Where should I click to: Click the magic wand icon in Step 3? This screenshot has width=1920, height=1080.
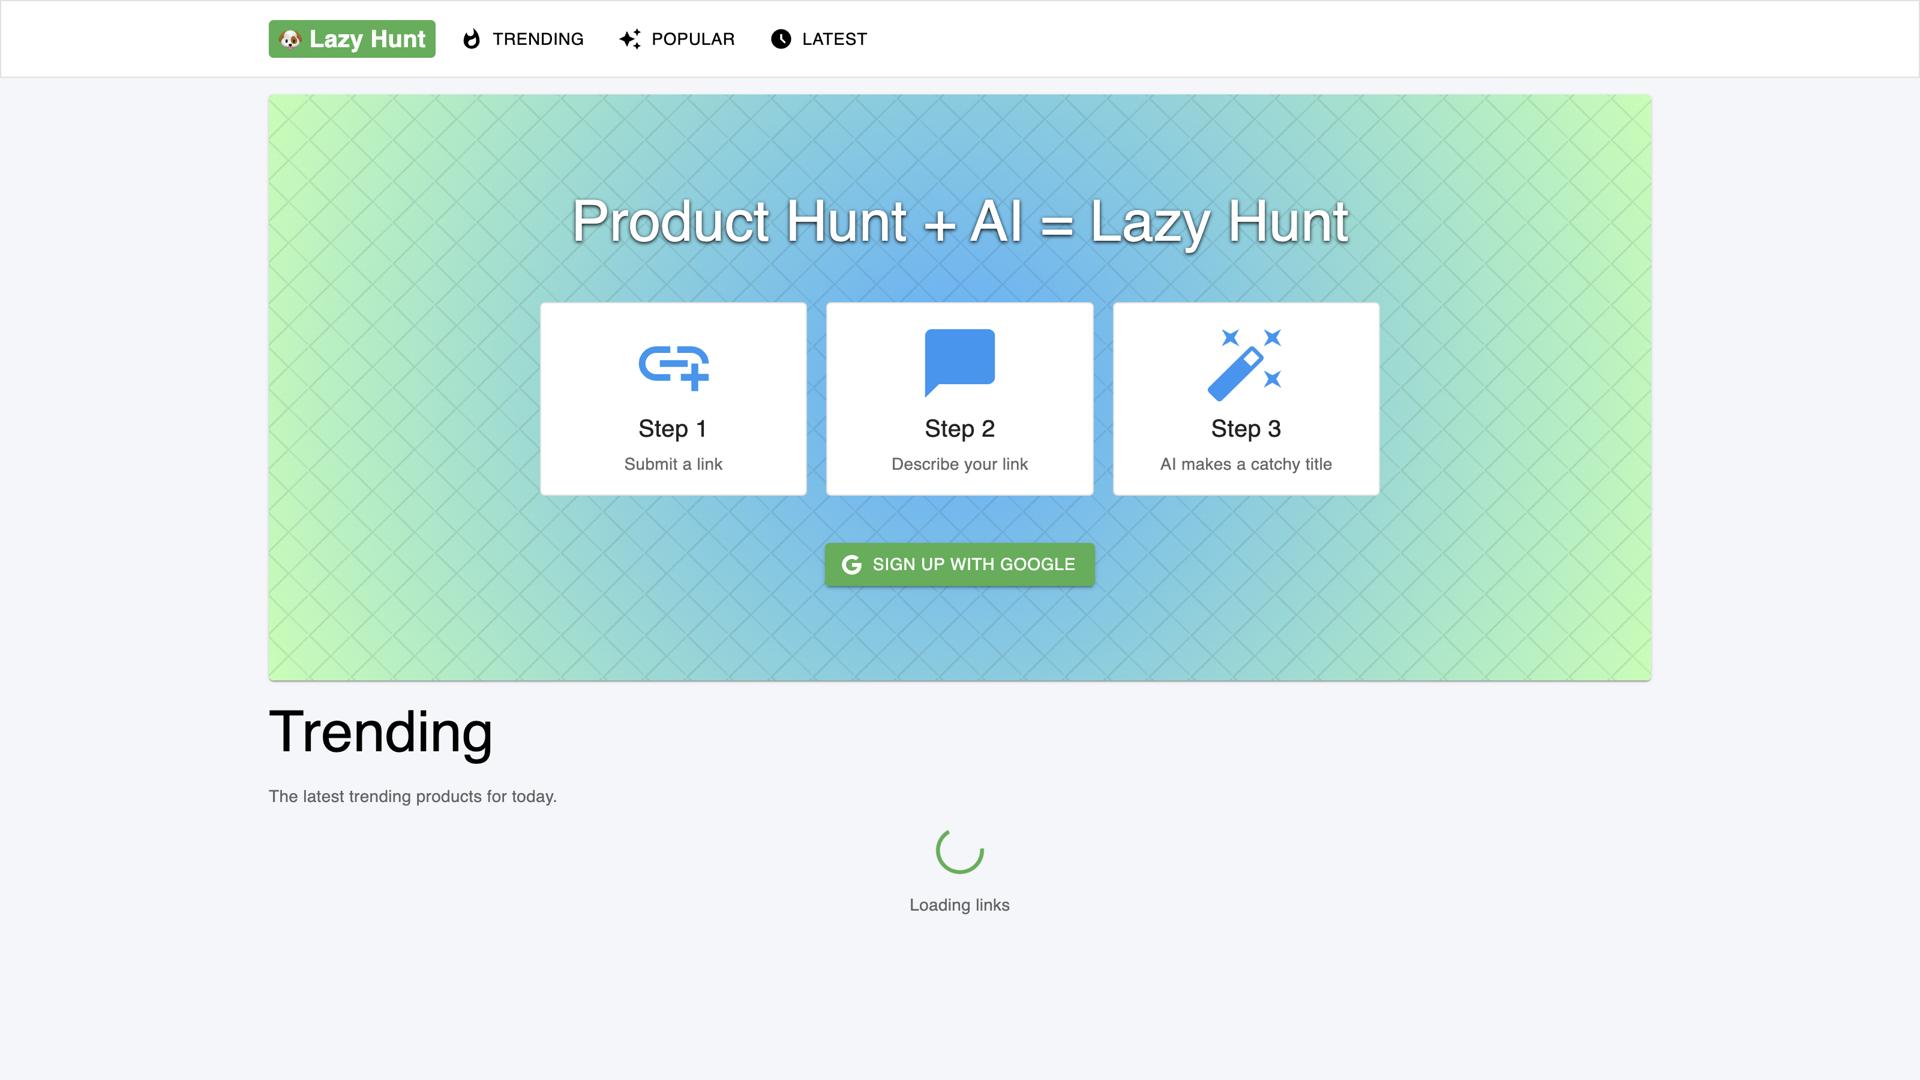pos(1245,362)
